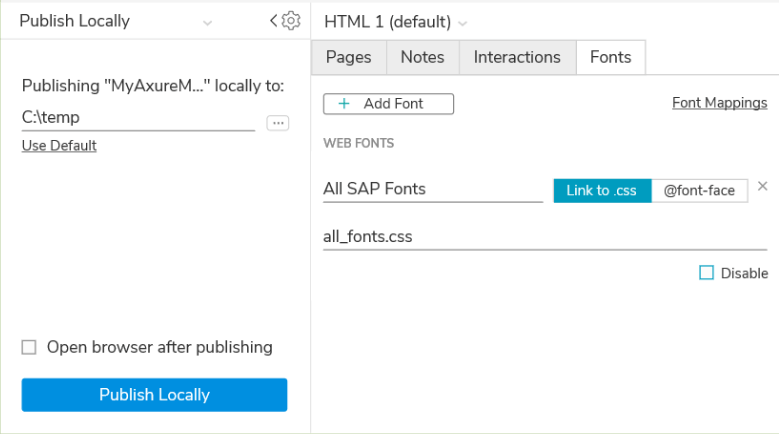
Task: Click the Publishing "MyAxureM..." locally to text
Action: [153, 86]
